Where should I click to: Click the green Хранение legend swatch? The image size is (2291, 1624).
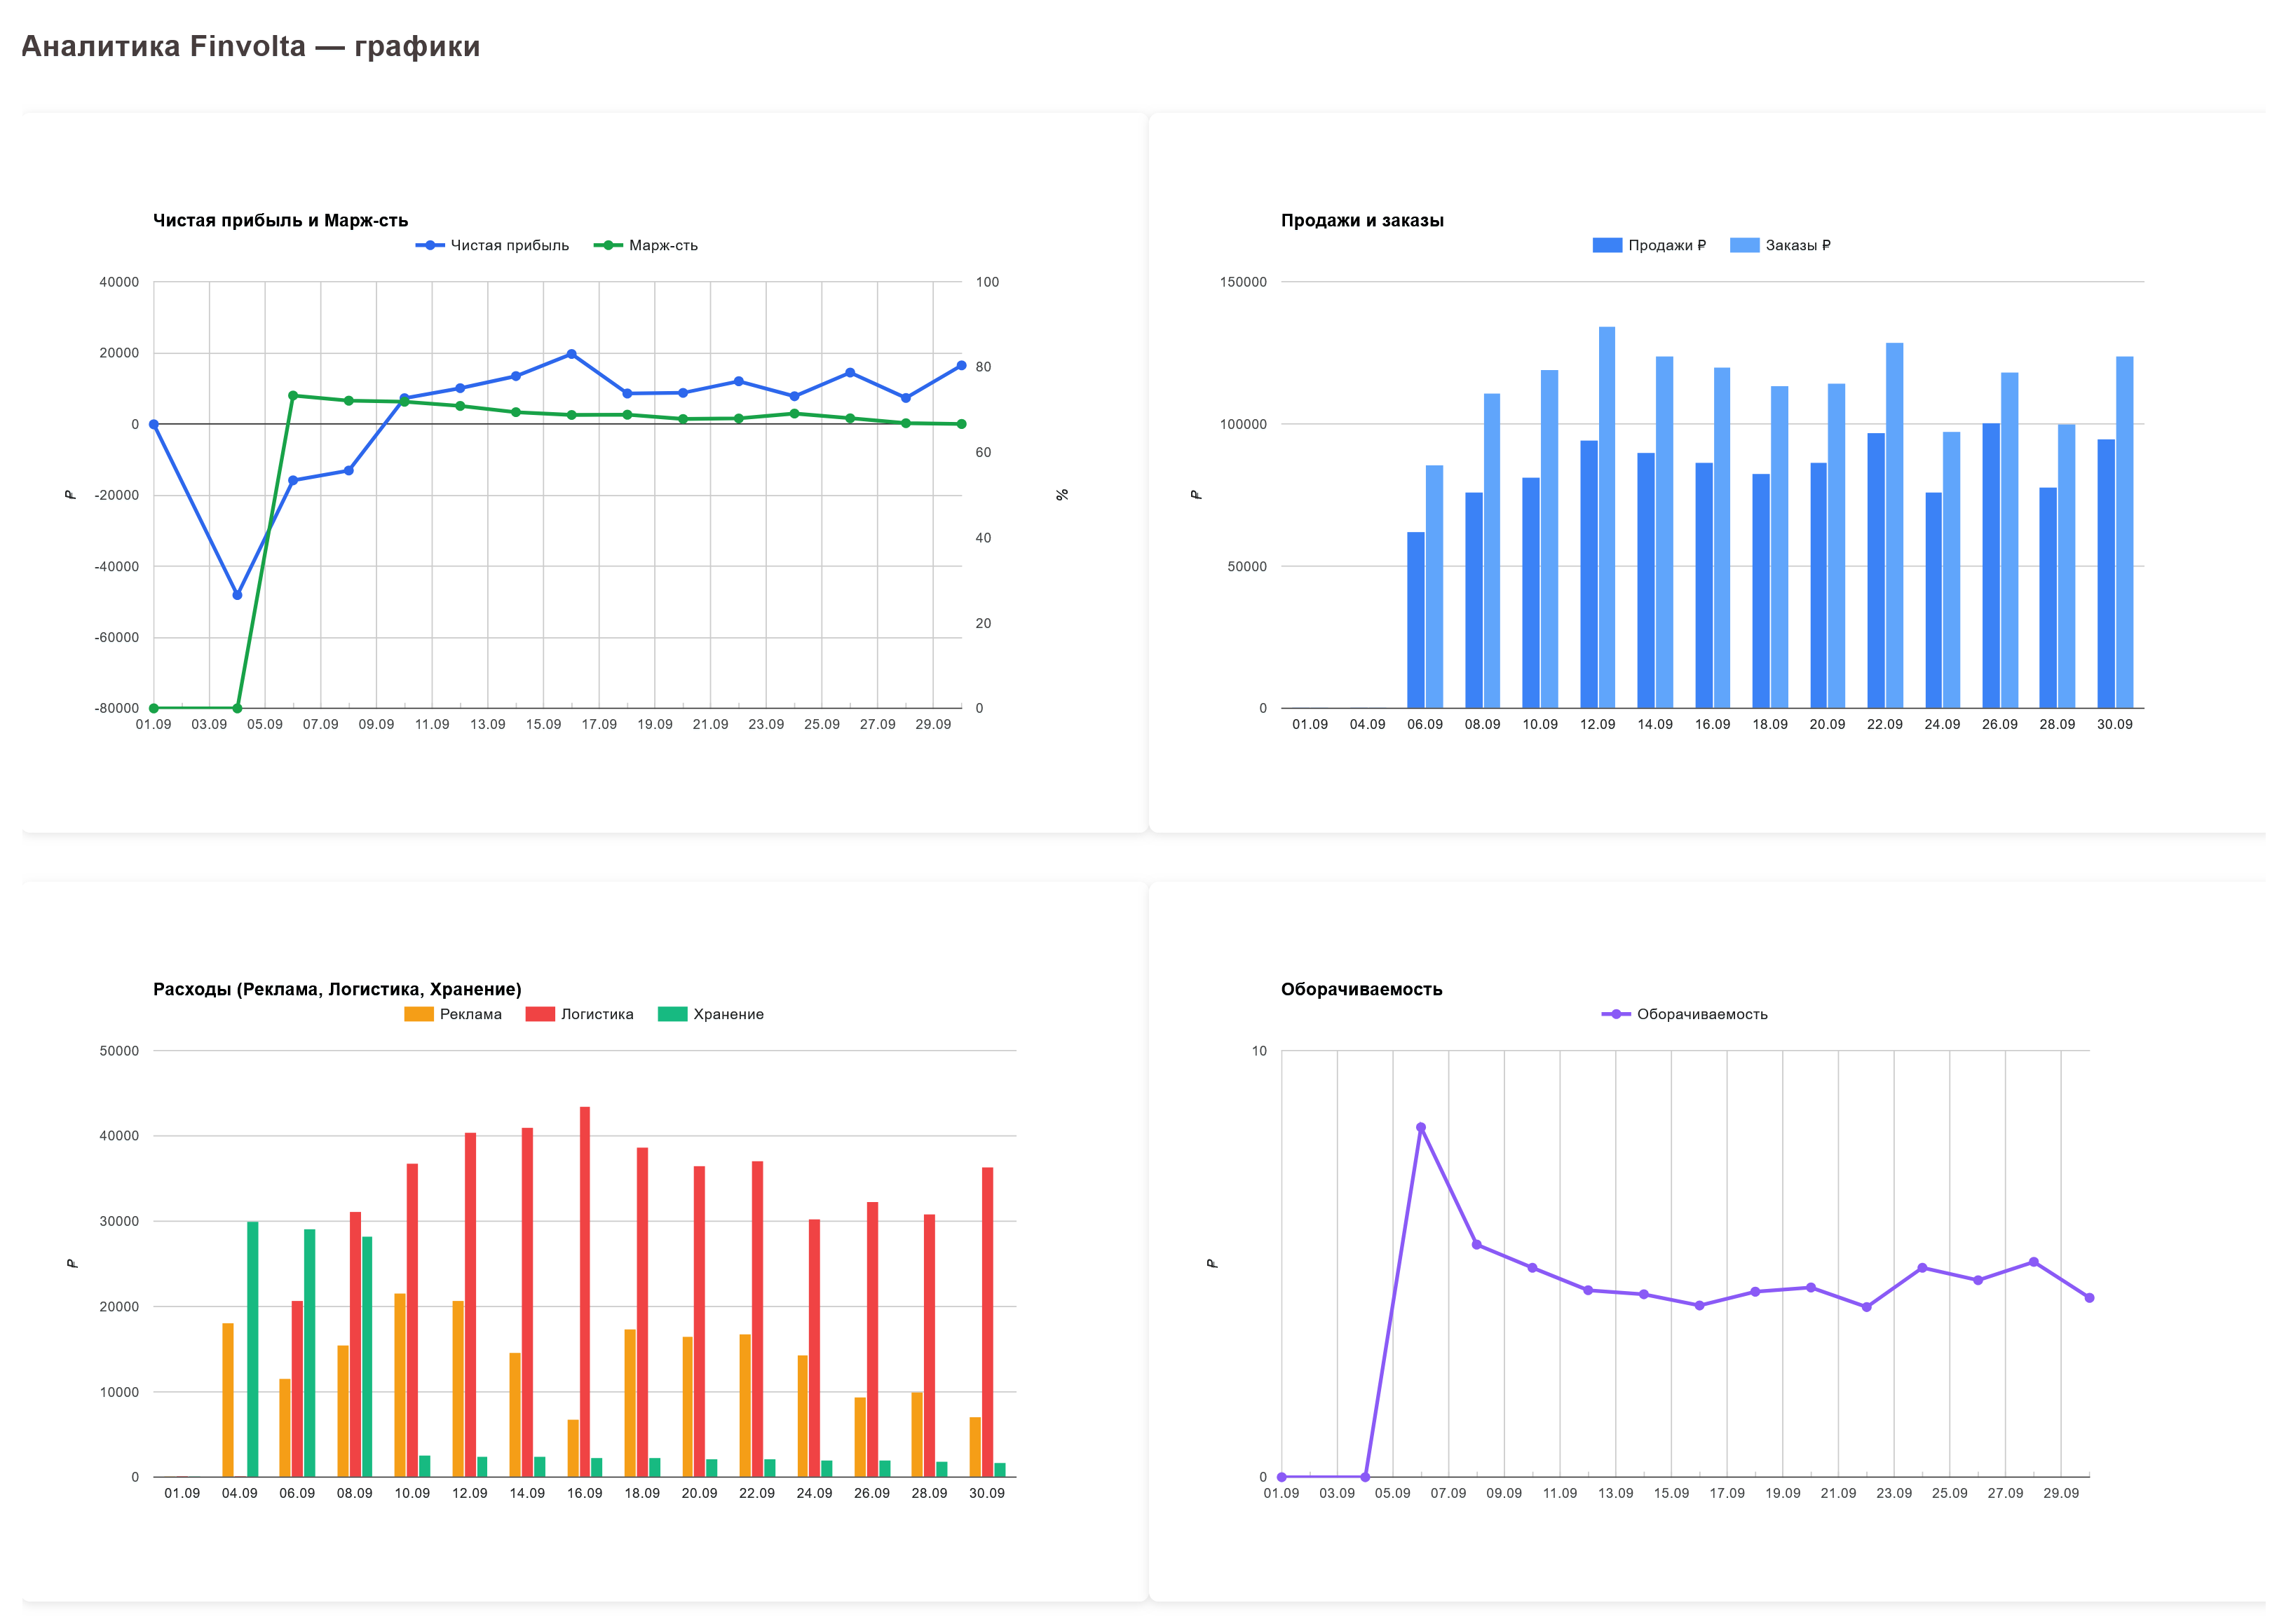point(672,1014)
